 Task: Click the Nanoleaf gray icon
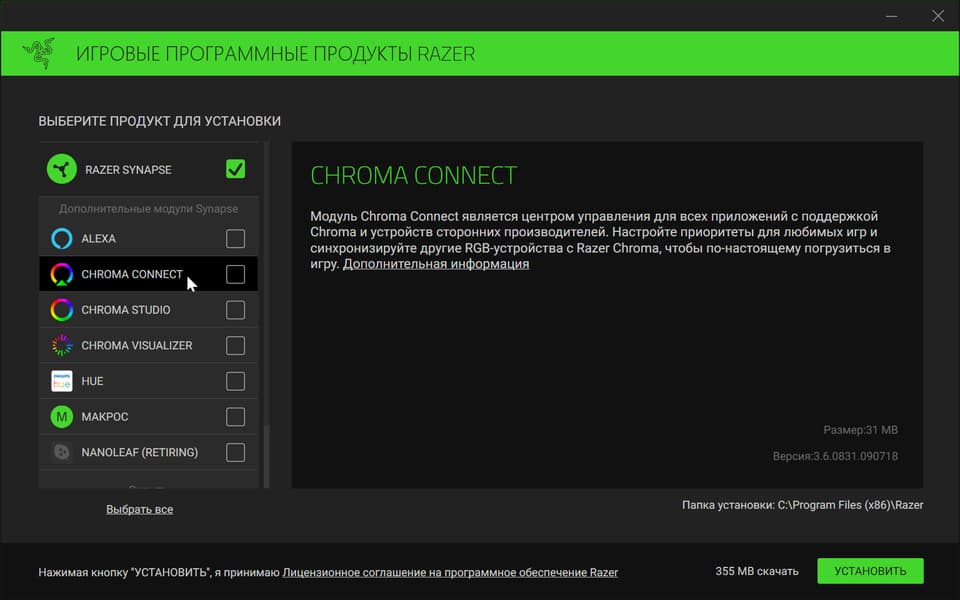coord(62,452)
